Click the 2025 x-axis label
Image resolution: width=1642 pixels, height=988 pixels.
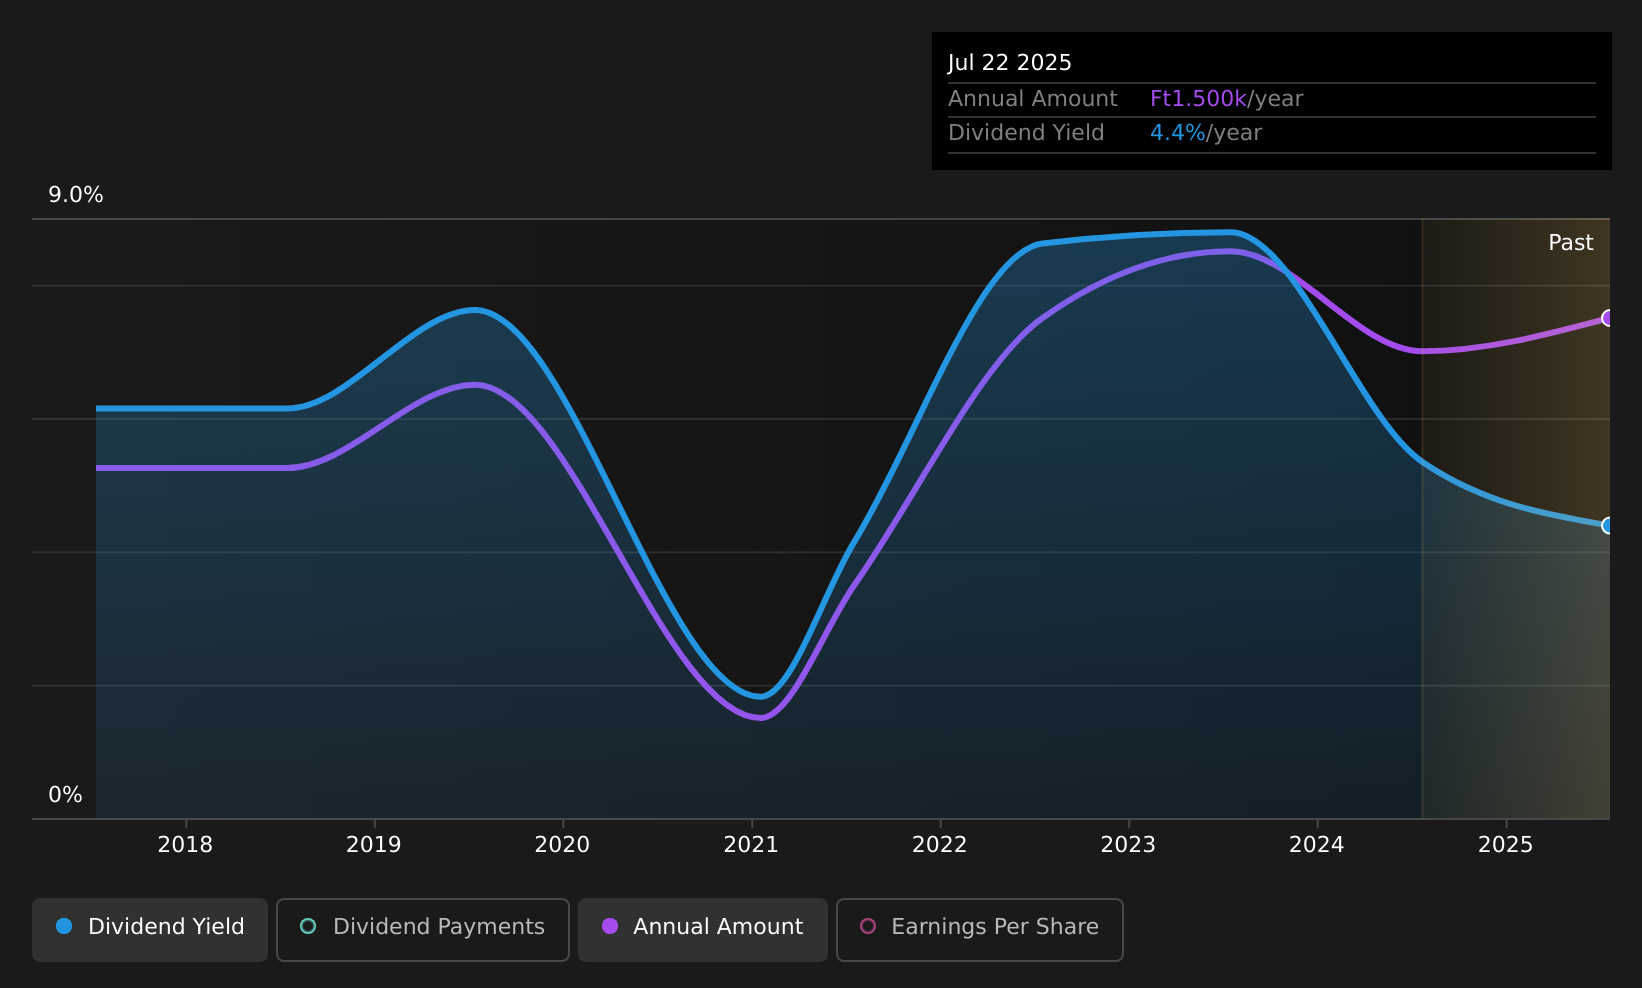[x=1505, y=845]
